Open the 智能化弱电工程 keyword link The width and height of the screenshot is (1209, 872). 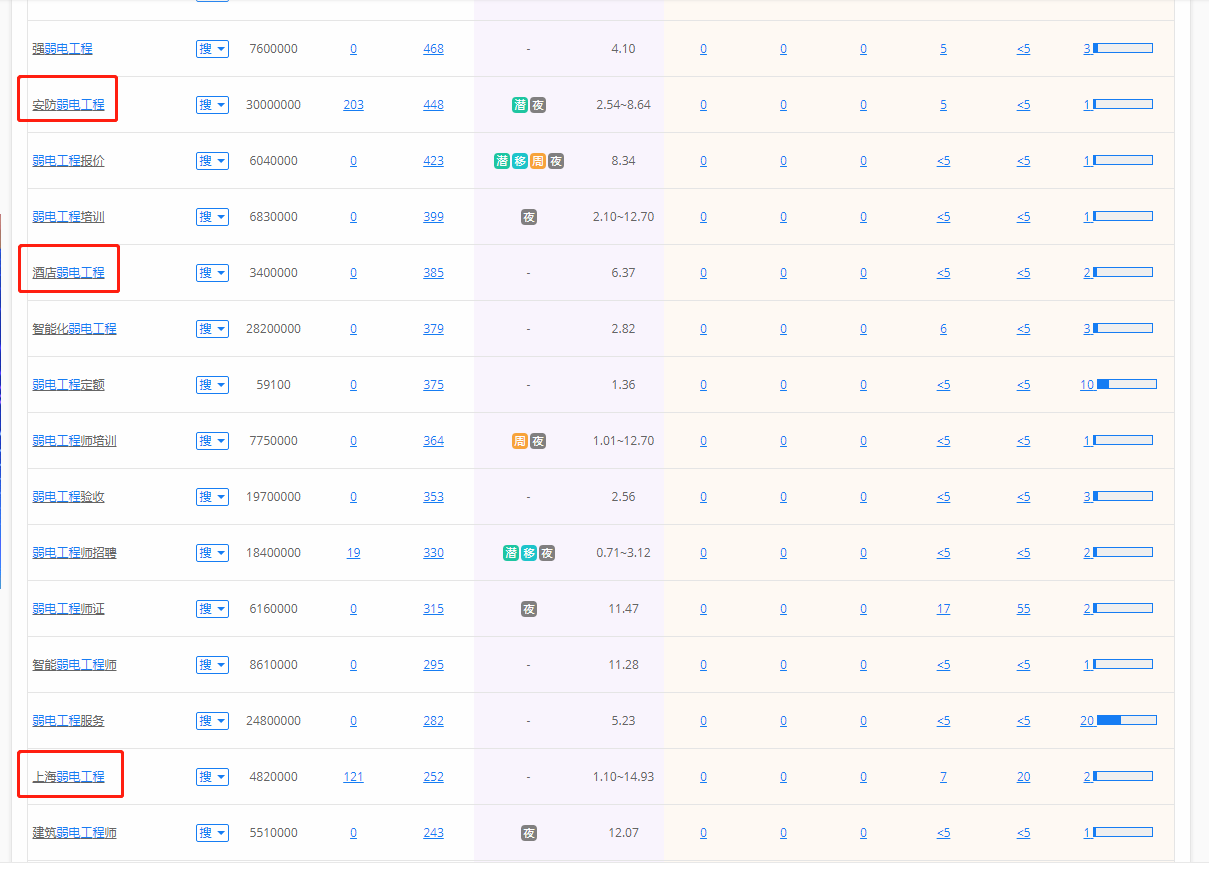coord(74,329)
